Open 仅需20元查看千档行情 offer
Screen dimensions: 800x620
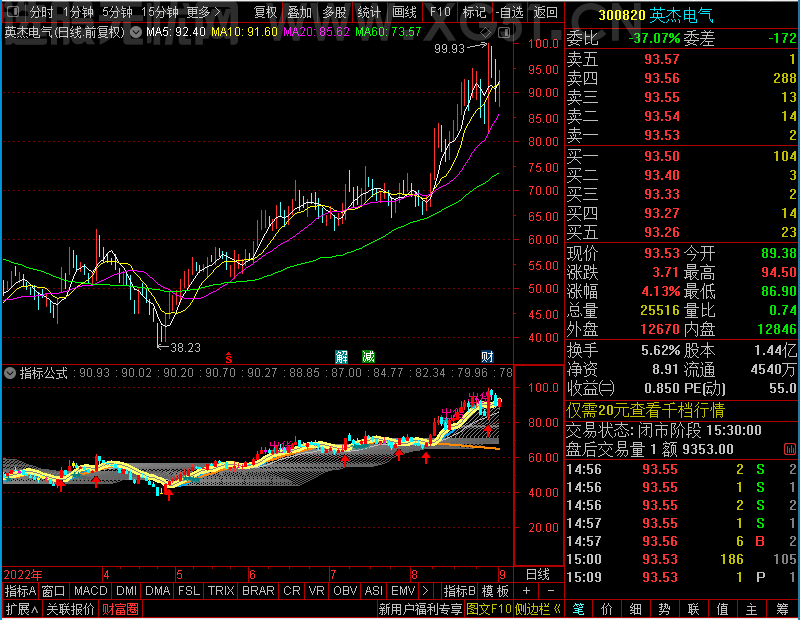(645, 410)
